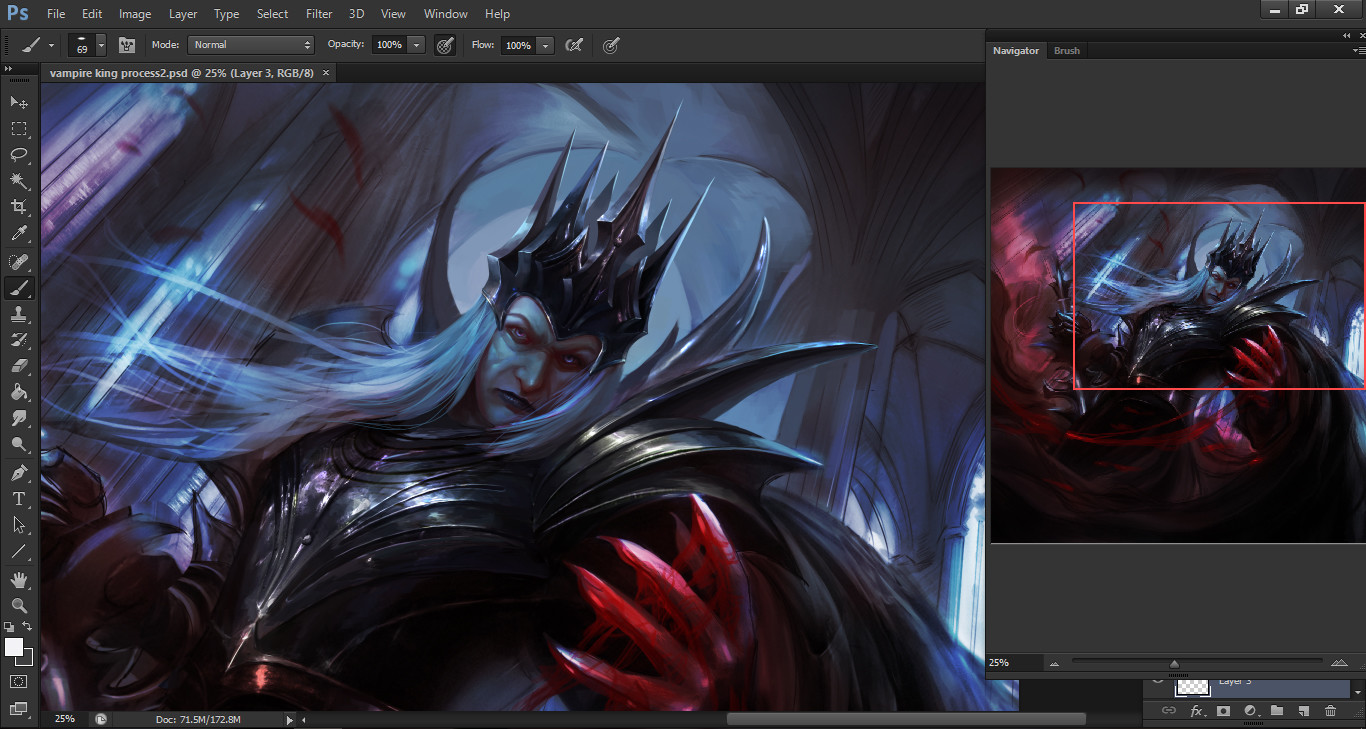Open the adjustment layer menu
Image resolution: width=1366 pixels, height=729 pixels.
coord(1250,711)
